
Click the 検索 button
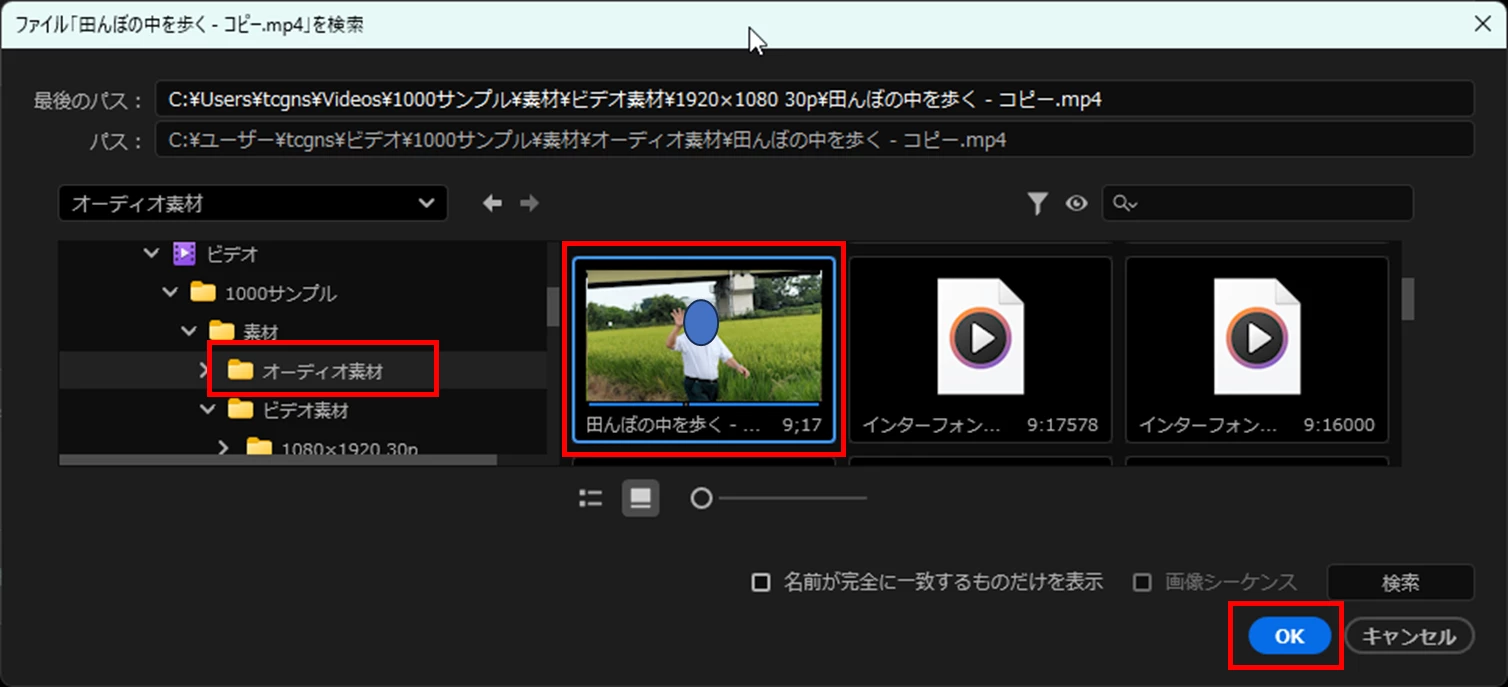pos(1400,582)
